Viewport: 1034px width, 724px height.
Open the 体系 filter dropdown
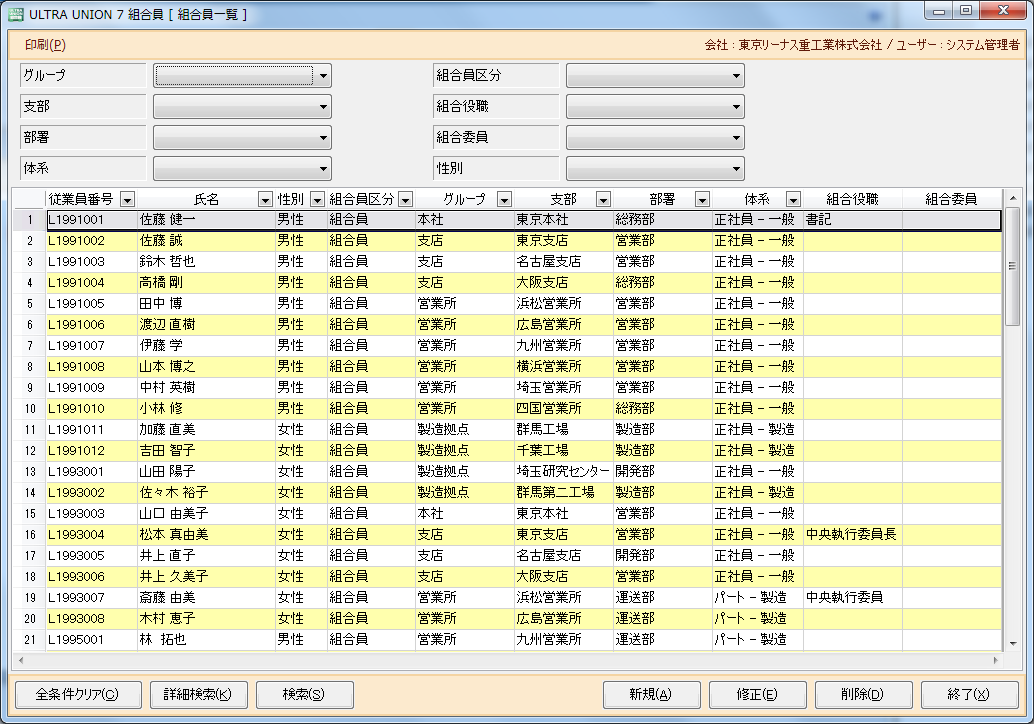[x=242, y=169]
